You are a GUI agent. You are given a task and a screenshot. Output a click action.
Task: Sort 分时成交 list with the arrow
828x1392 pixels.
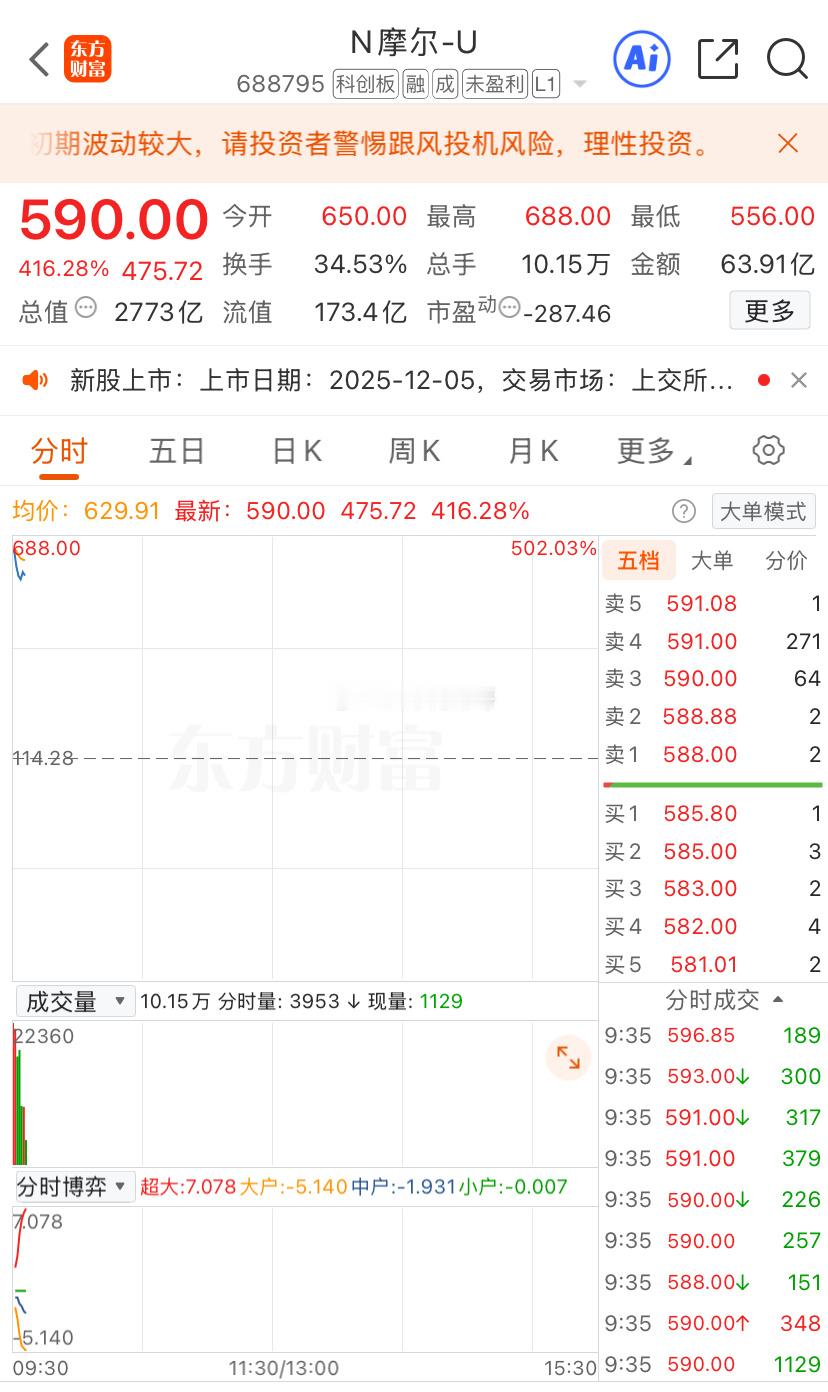[x=775, y=1000]
